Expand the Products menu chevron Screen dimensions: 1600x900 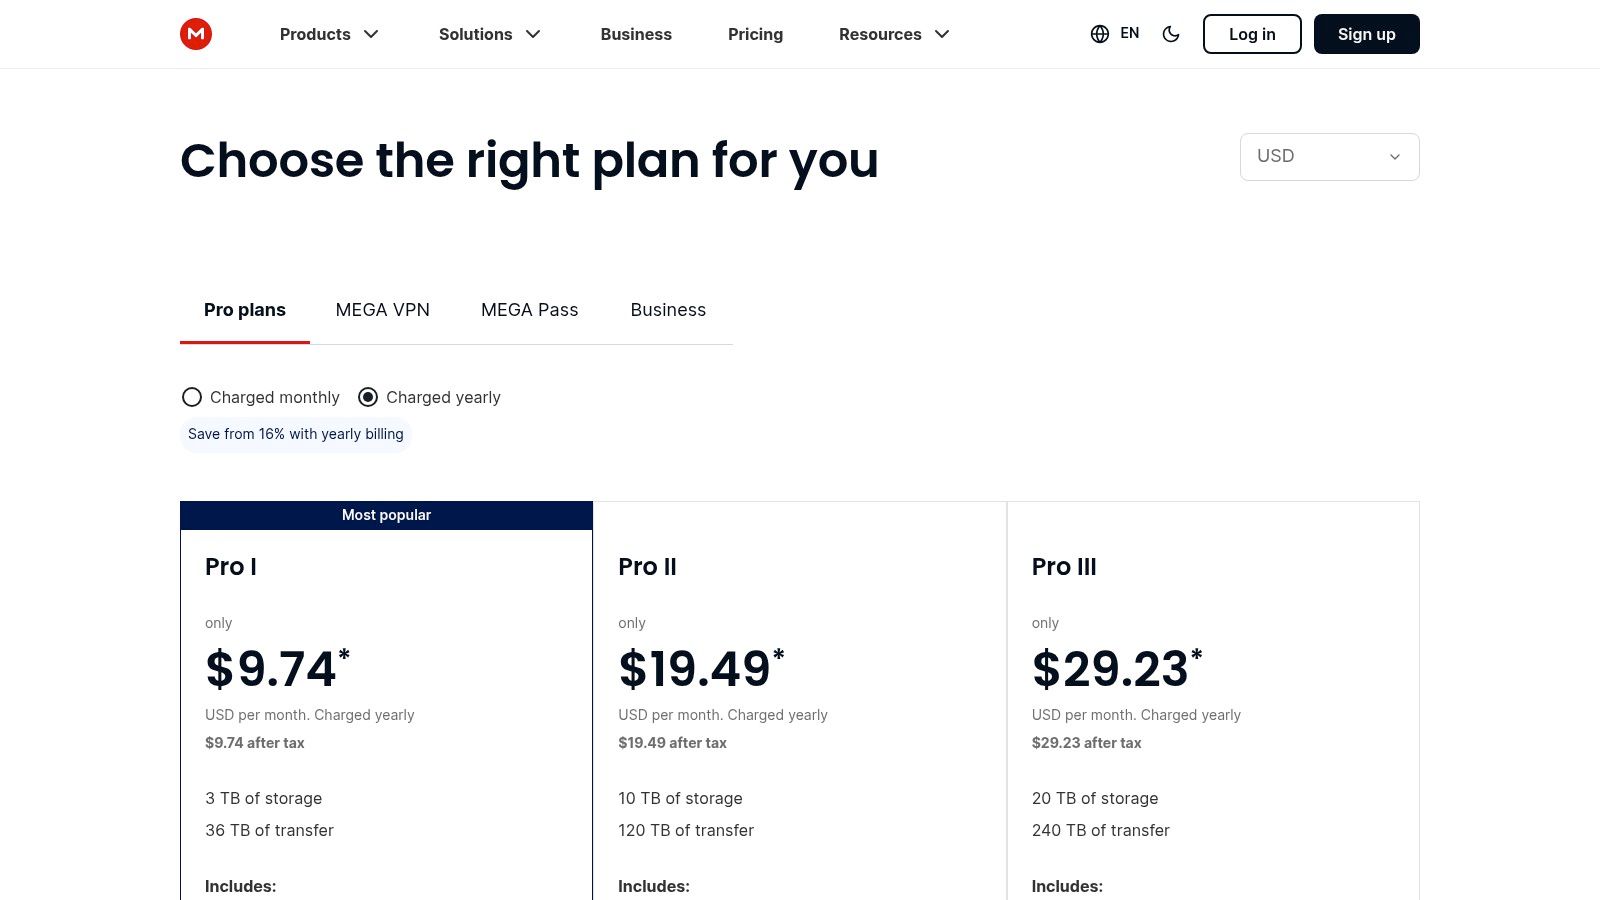(371, 34)
